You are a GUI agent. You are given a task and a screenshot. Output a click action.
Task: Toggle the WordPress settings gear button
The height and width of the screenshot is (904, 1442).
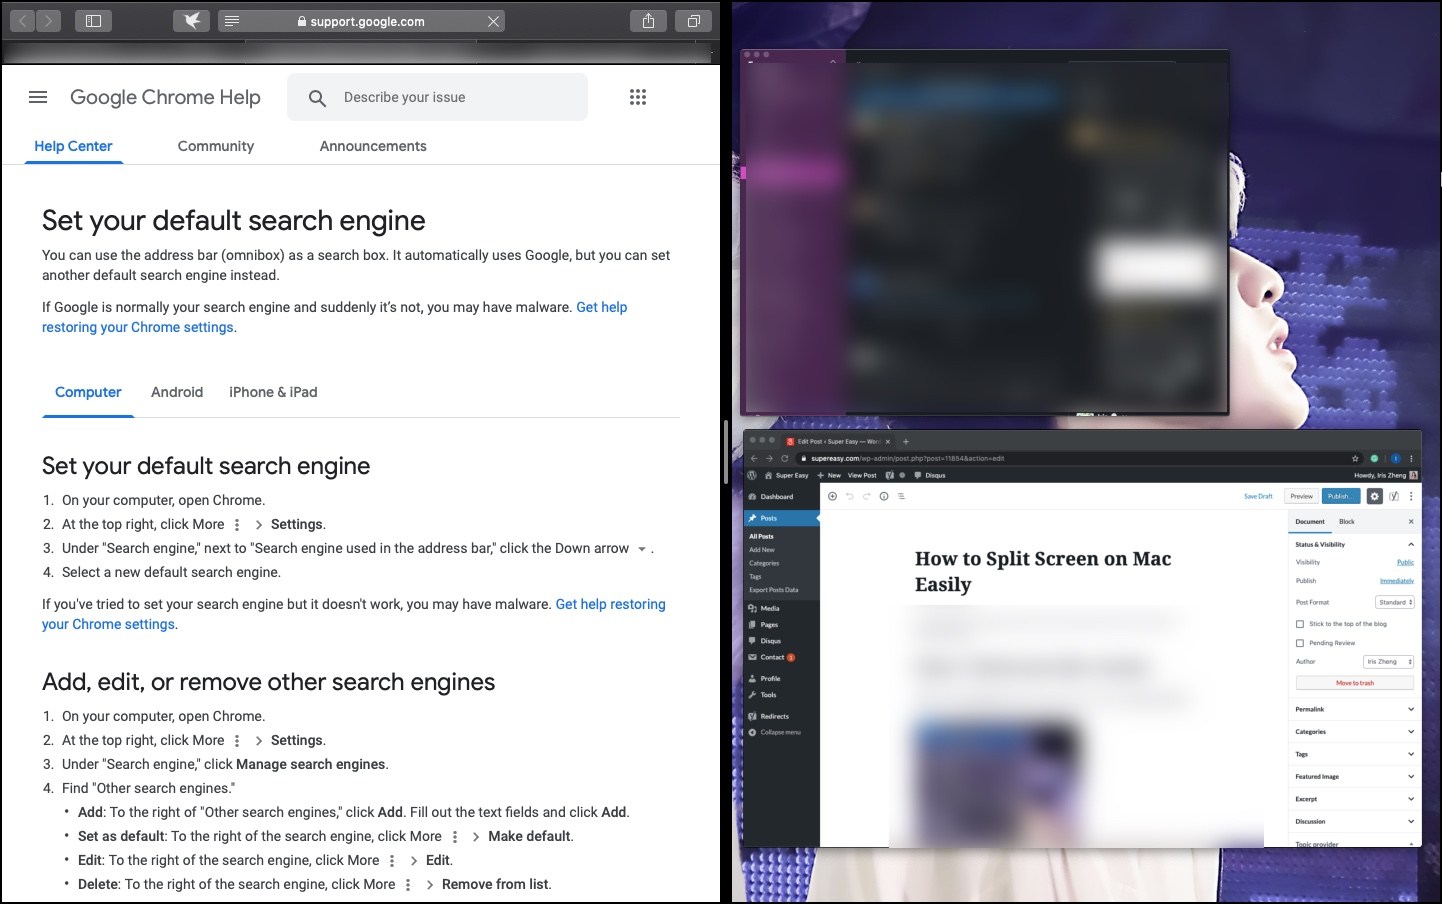[x=1375, y=496]
